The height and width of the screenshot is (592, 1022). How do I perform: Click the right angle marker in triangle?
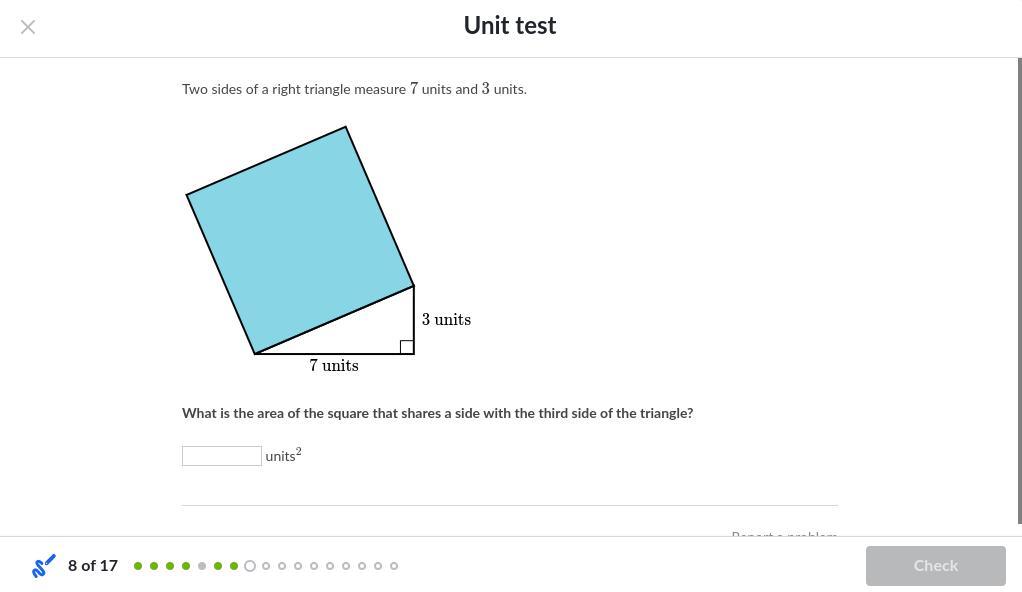[x=407, y=347]
